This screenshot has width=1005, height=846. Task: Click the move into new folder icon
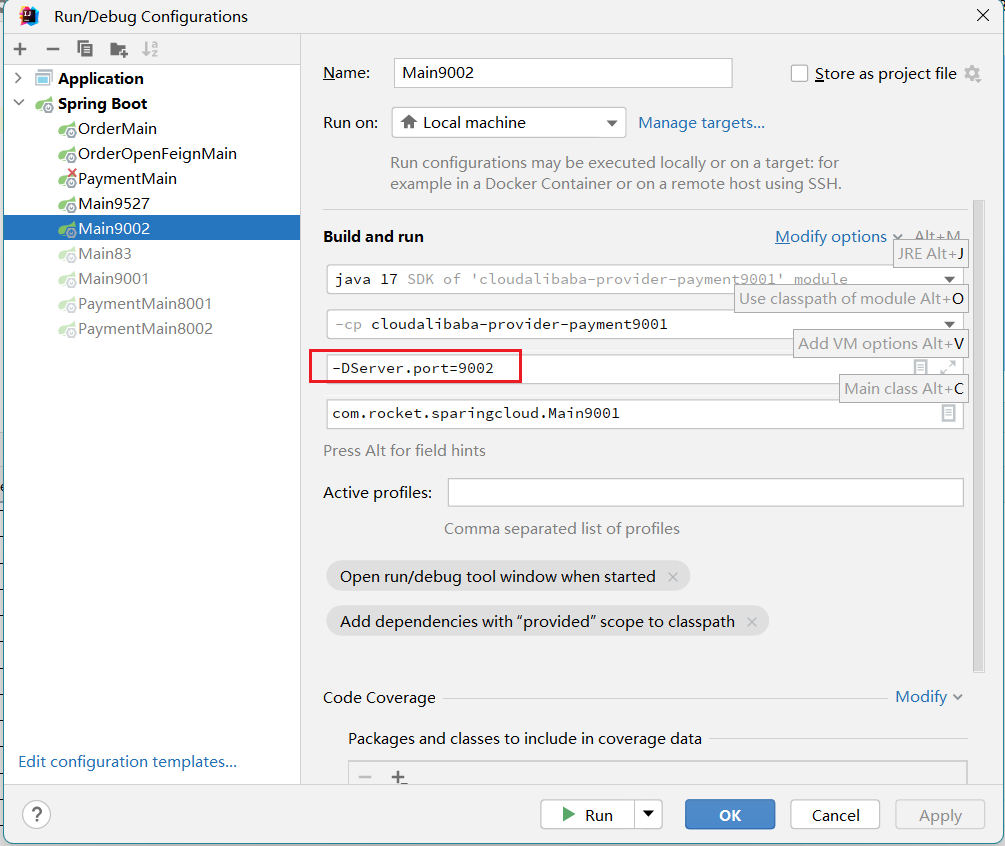coord(118,49)
